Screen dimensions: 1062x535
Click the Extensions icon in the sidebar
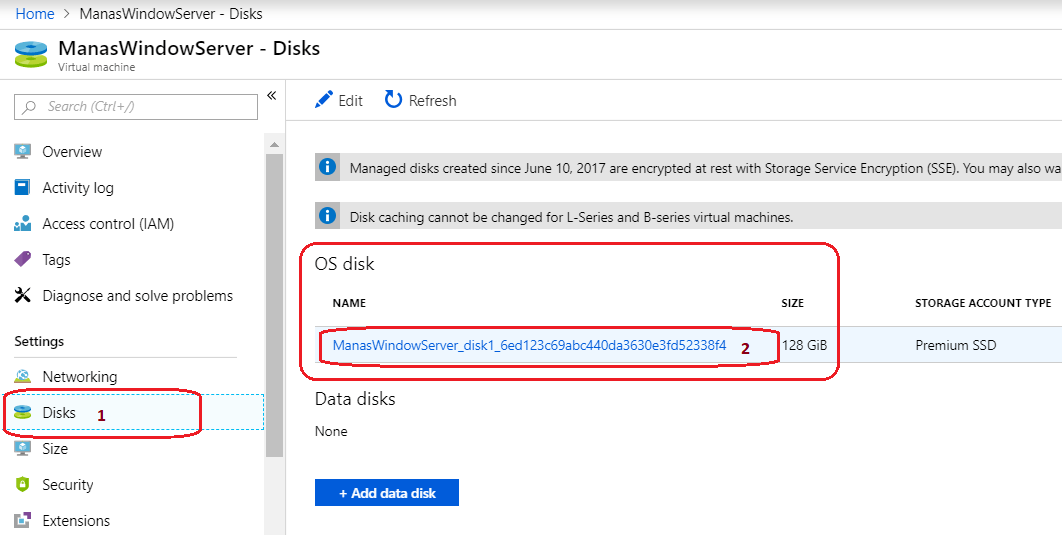click(x=23, y=521)
